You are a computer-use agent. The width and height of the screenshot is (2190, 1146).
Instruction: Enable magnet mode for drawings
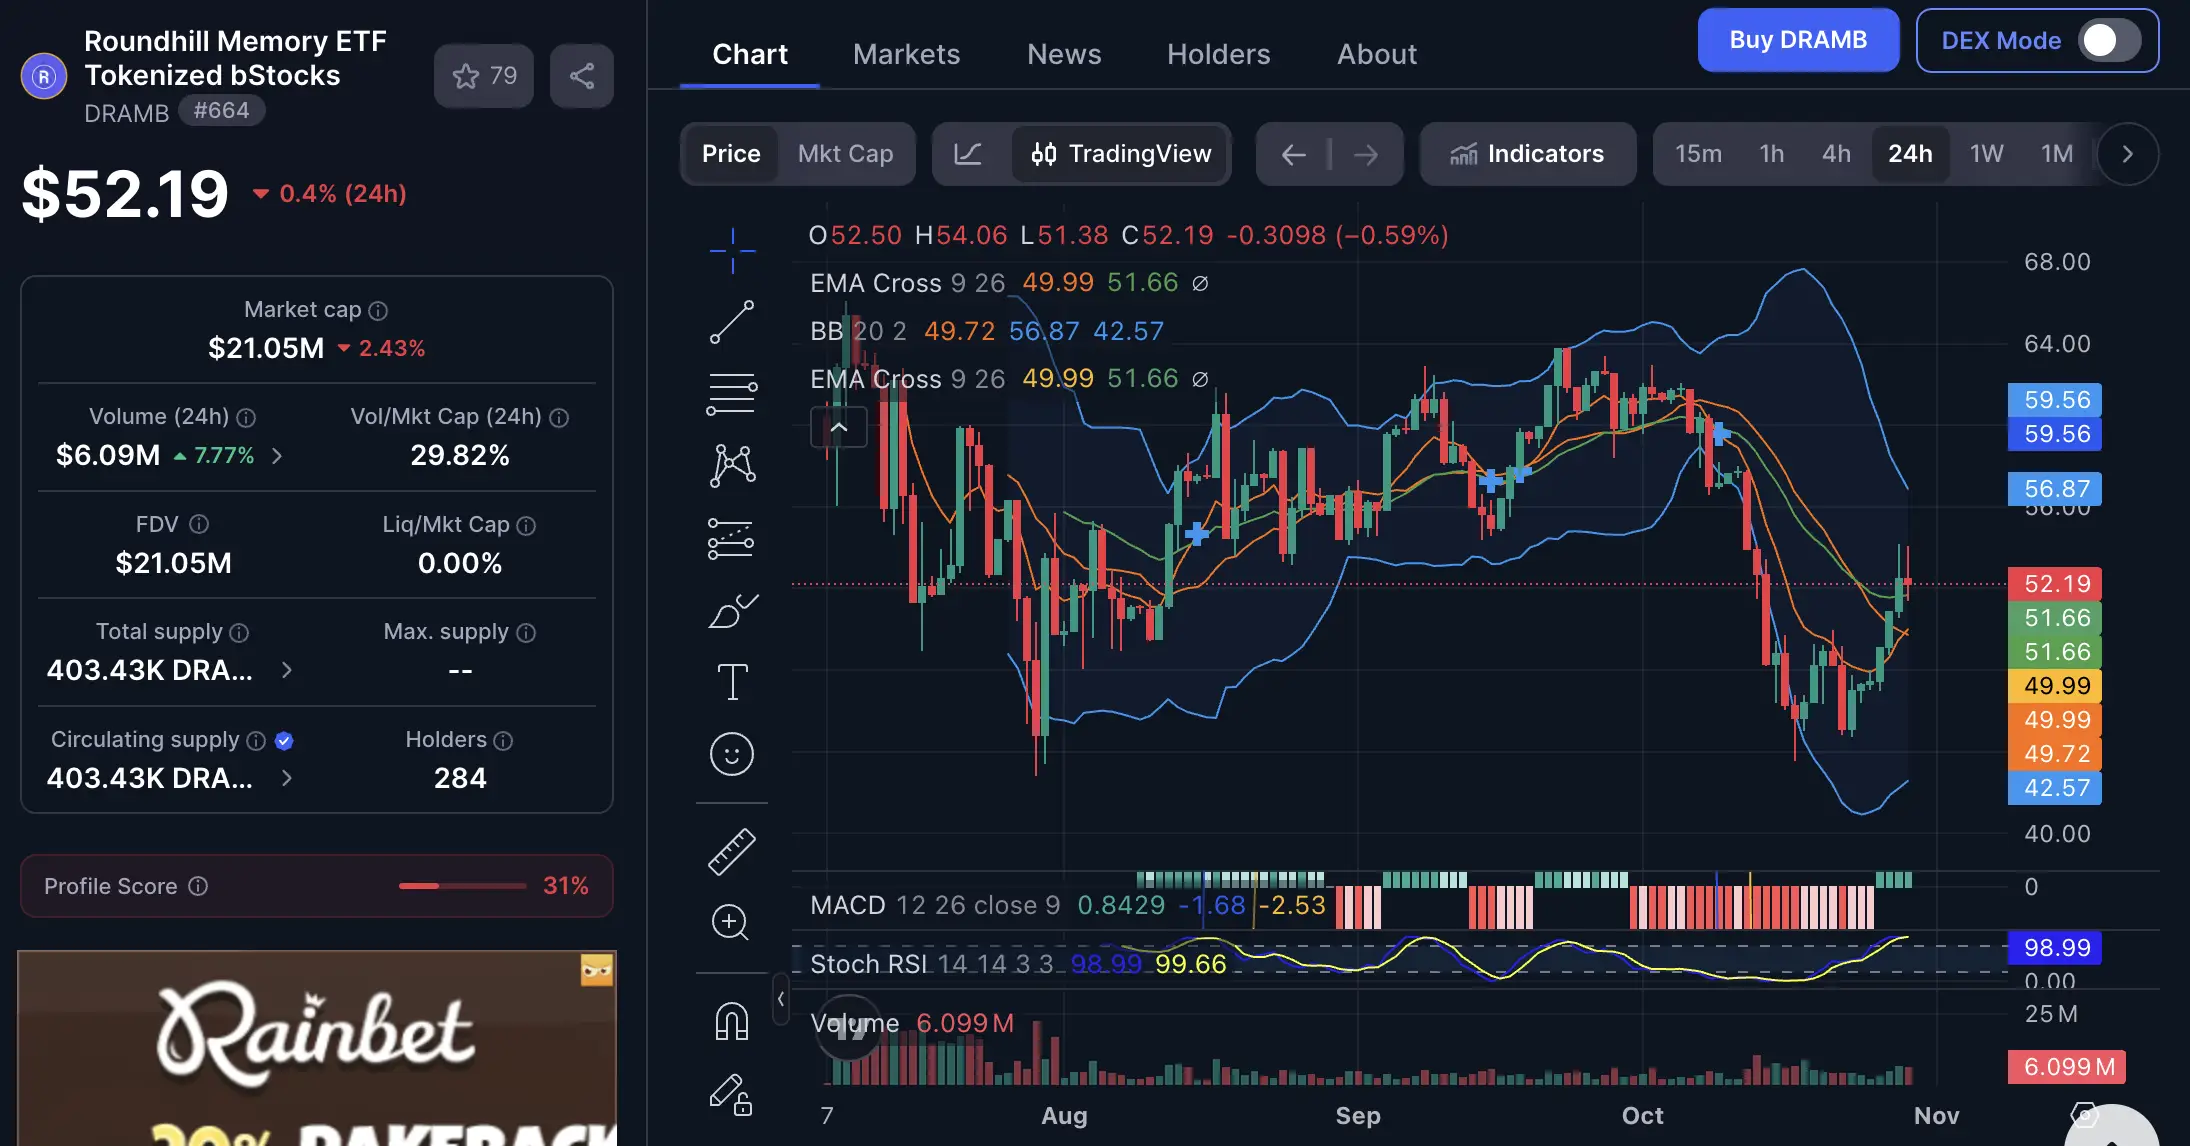(732, 1022)
